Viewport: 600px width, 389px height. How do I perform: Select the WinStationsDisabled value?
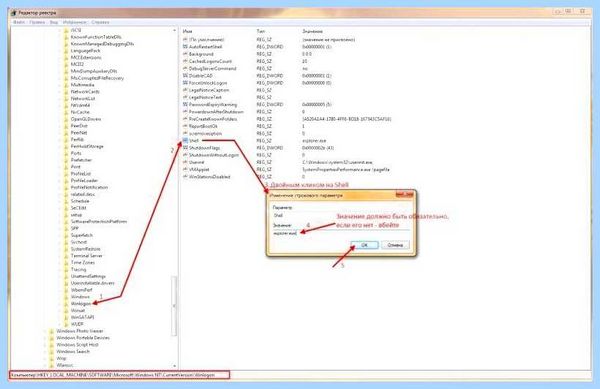tap(209, 177)
